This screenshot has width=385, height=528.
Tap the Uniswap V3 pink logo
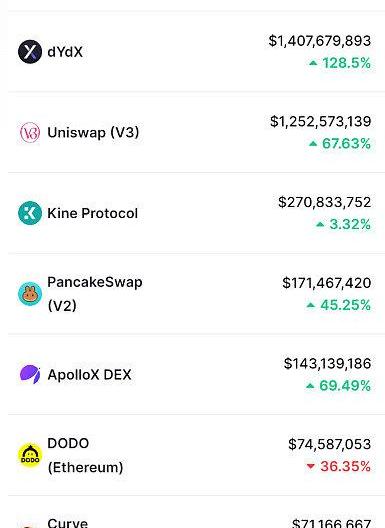click(30, 132)
